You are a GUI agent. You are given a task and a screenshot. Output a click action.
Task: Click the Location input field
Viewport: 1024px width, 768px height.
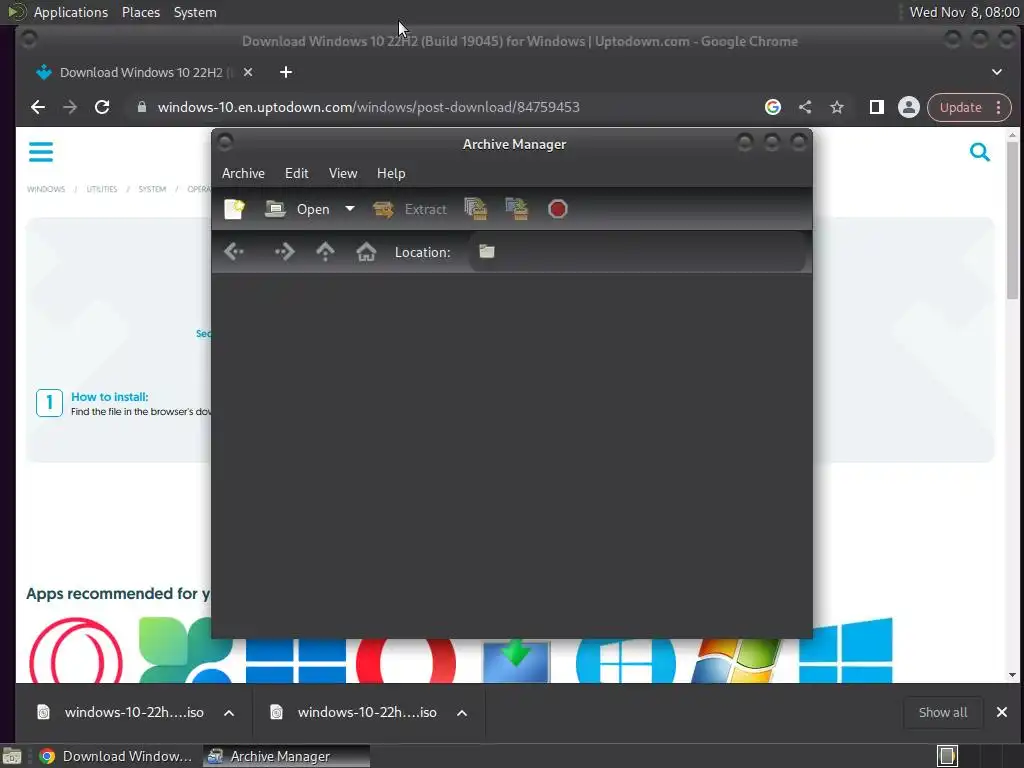[637, 251]
